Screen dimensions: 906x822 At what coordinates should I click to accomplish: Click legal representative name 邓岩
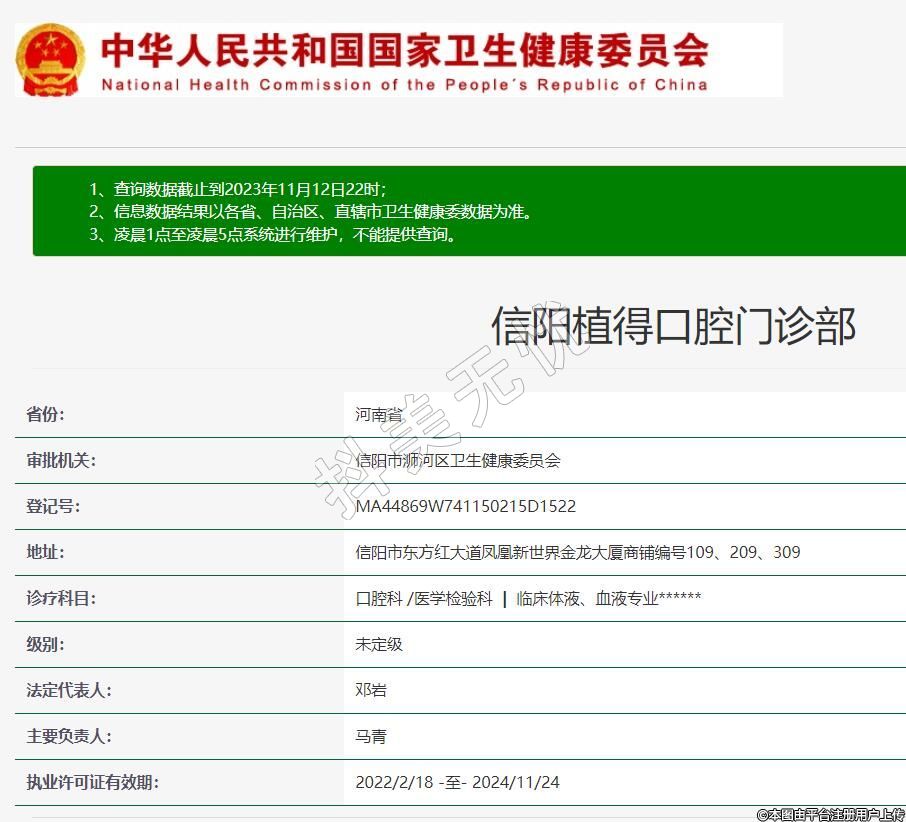(x=371, y=690)
